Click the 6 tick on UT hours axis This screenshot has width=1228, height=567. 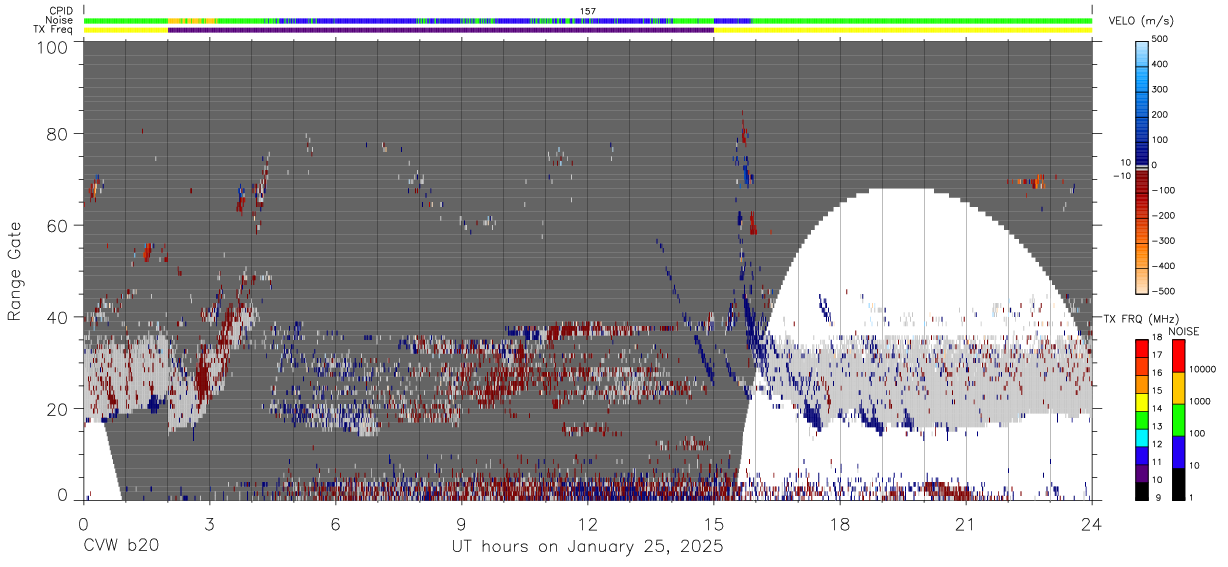pos(336,523)
